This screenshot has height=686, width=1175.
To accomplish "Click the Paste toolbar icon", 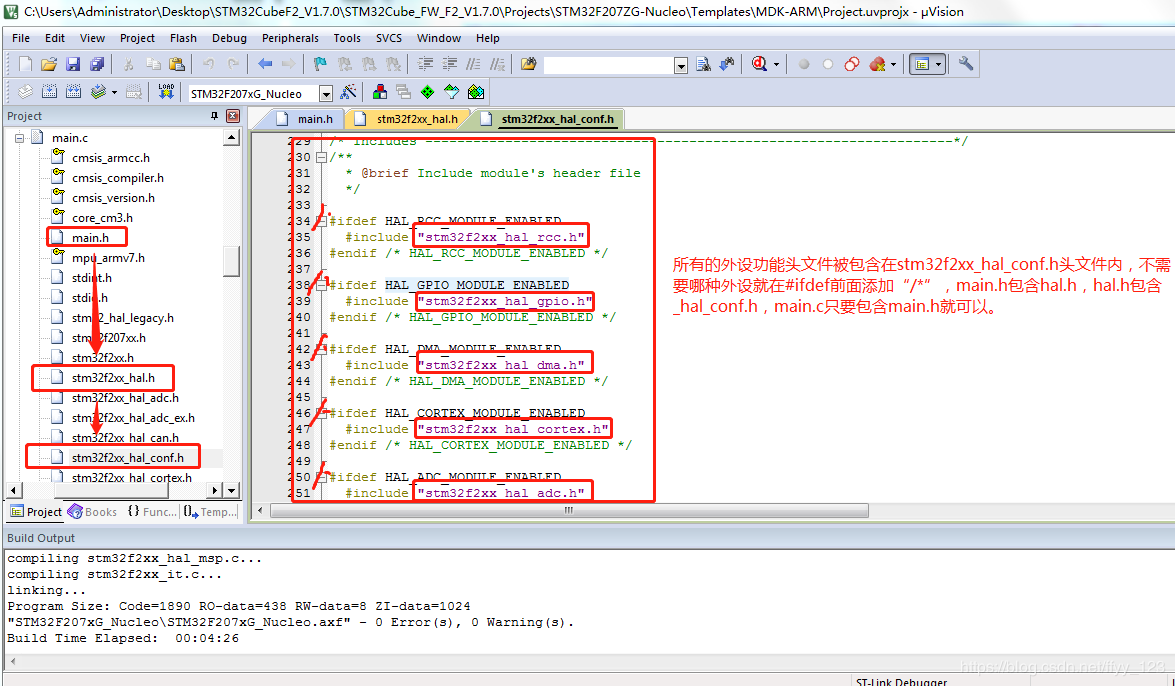I will 177,64.
